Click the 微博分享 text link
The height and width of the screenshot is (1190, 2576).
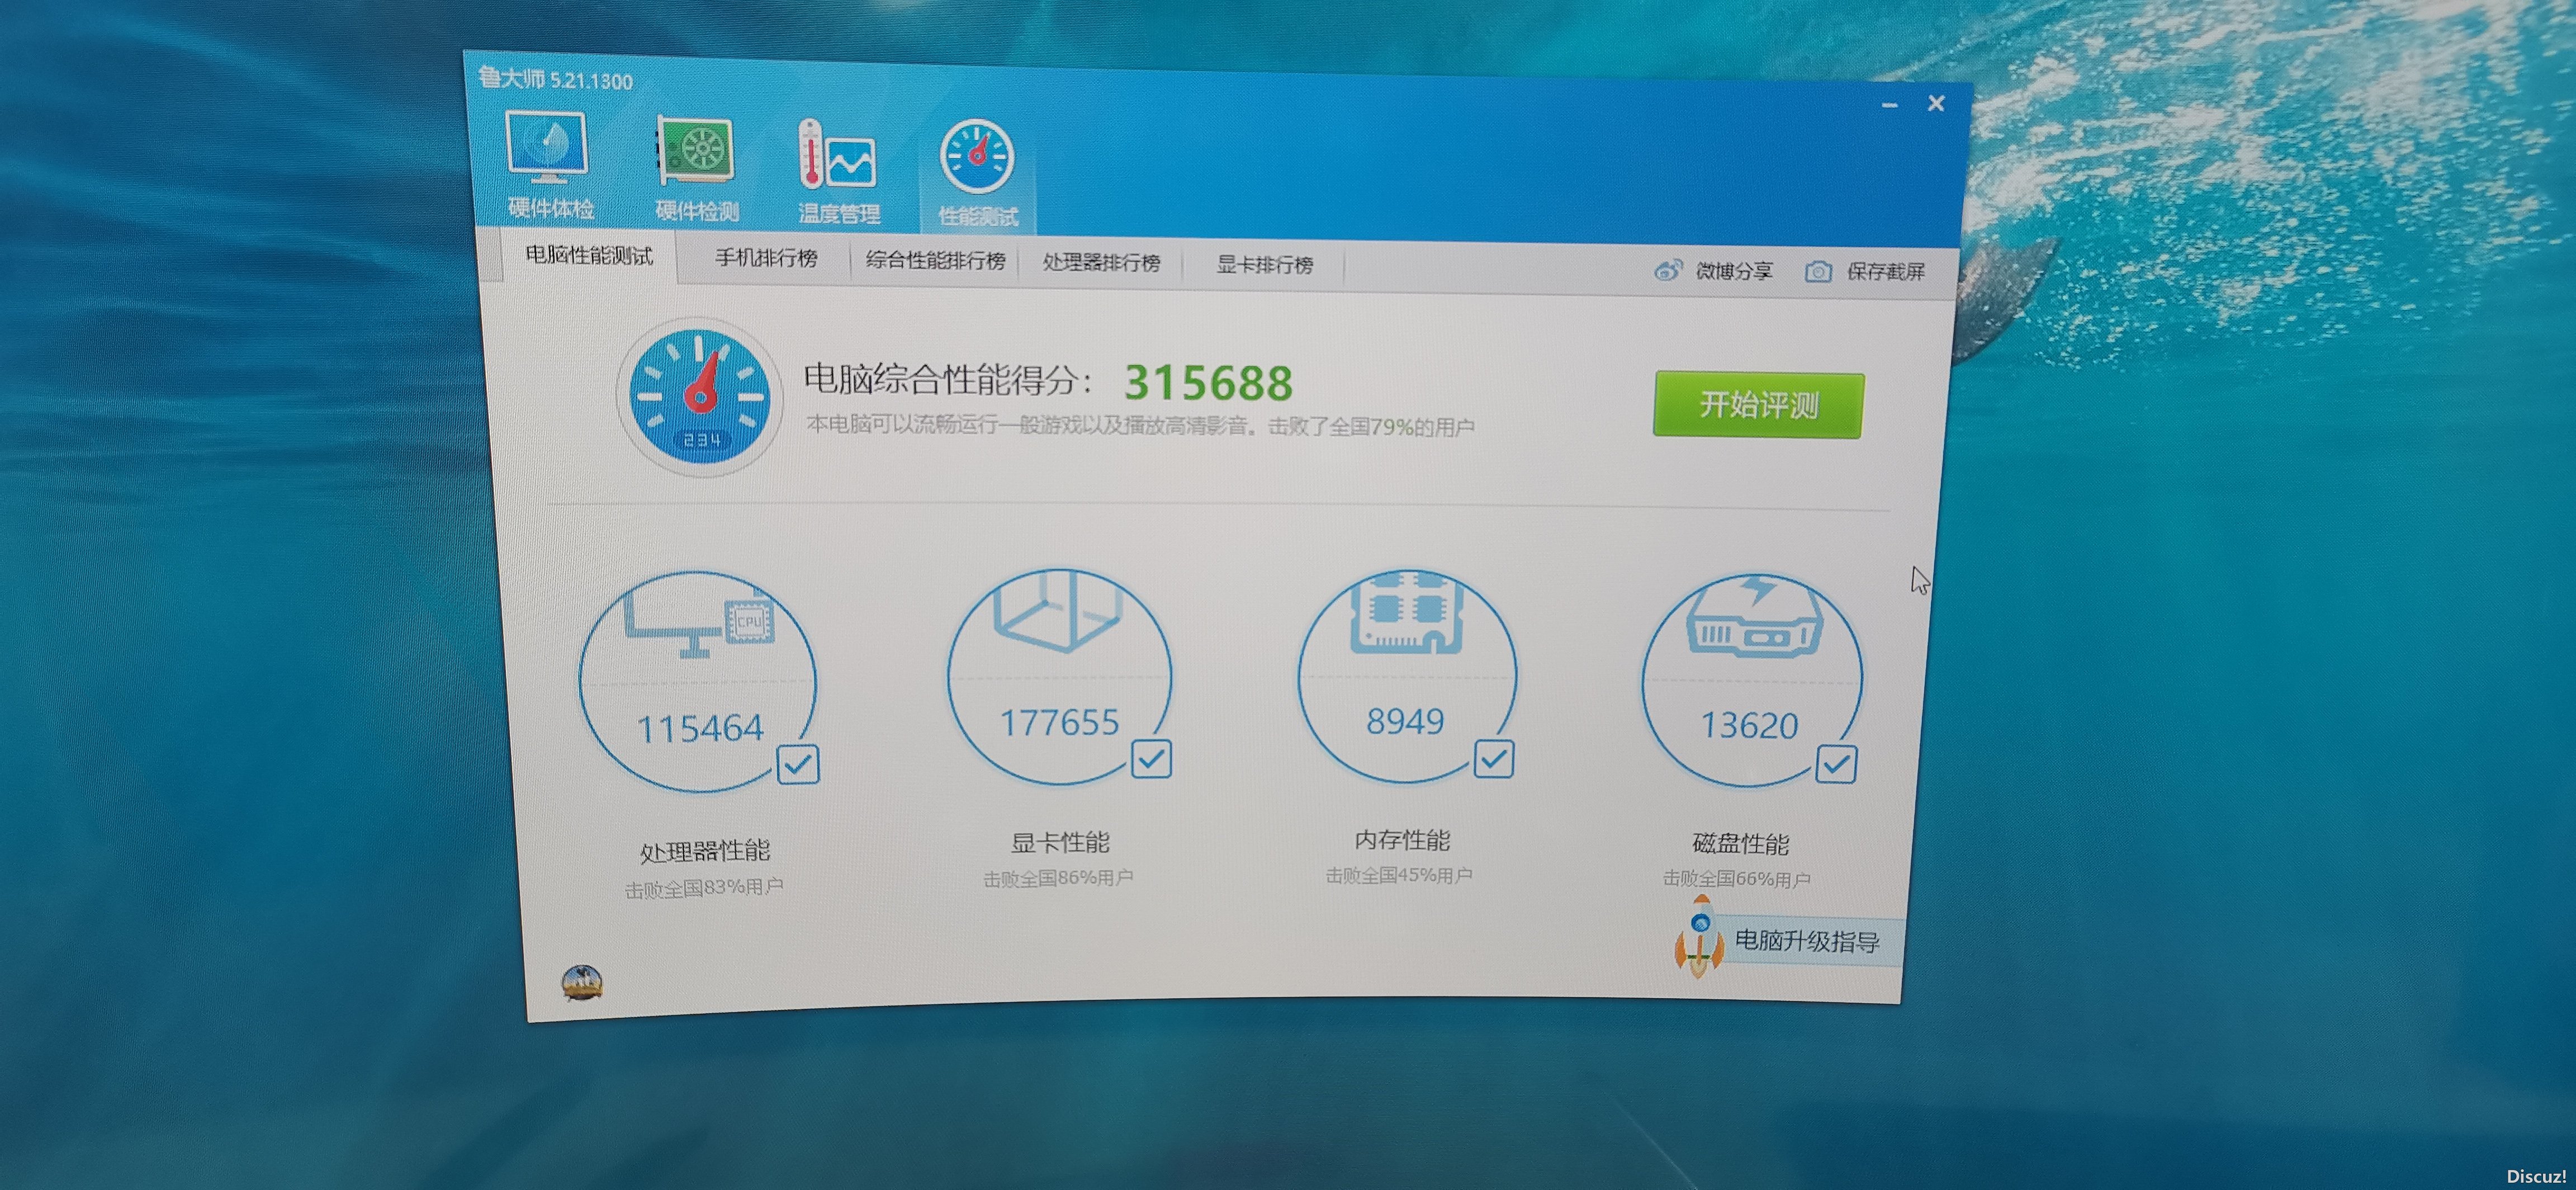coord(1734,271)
